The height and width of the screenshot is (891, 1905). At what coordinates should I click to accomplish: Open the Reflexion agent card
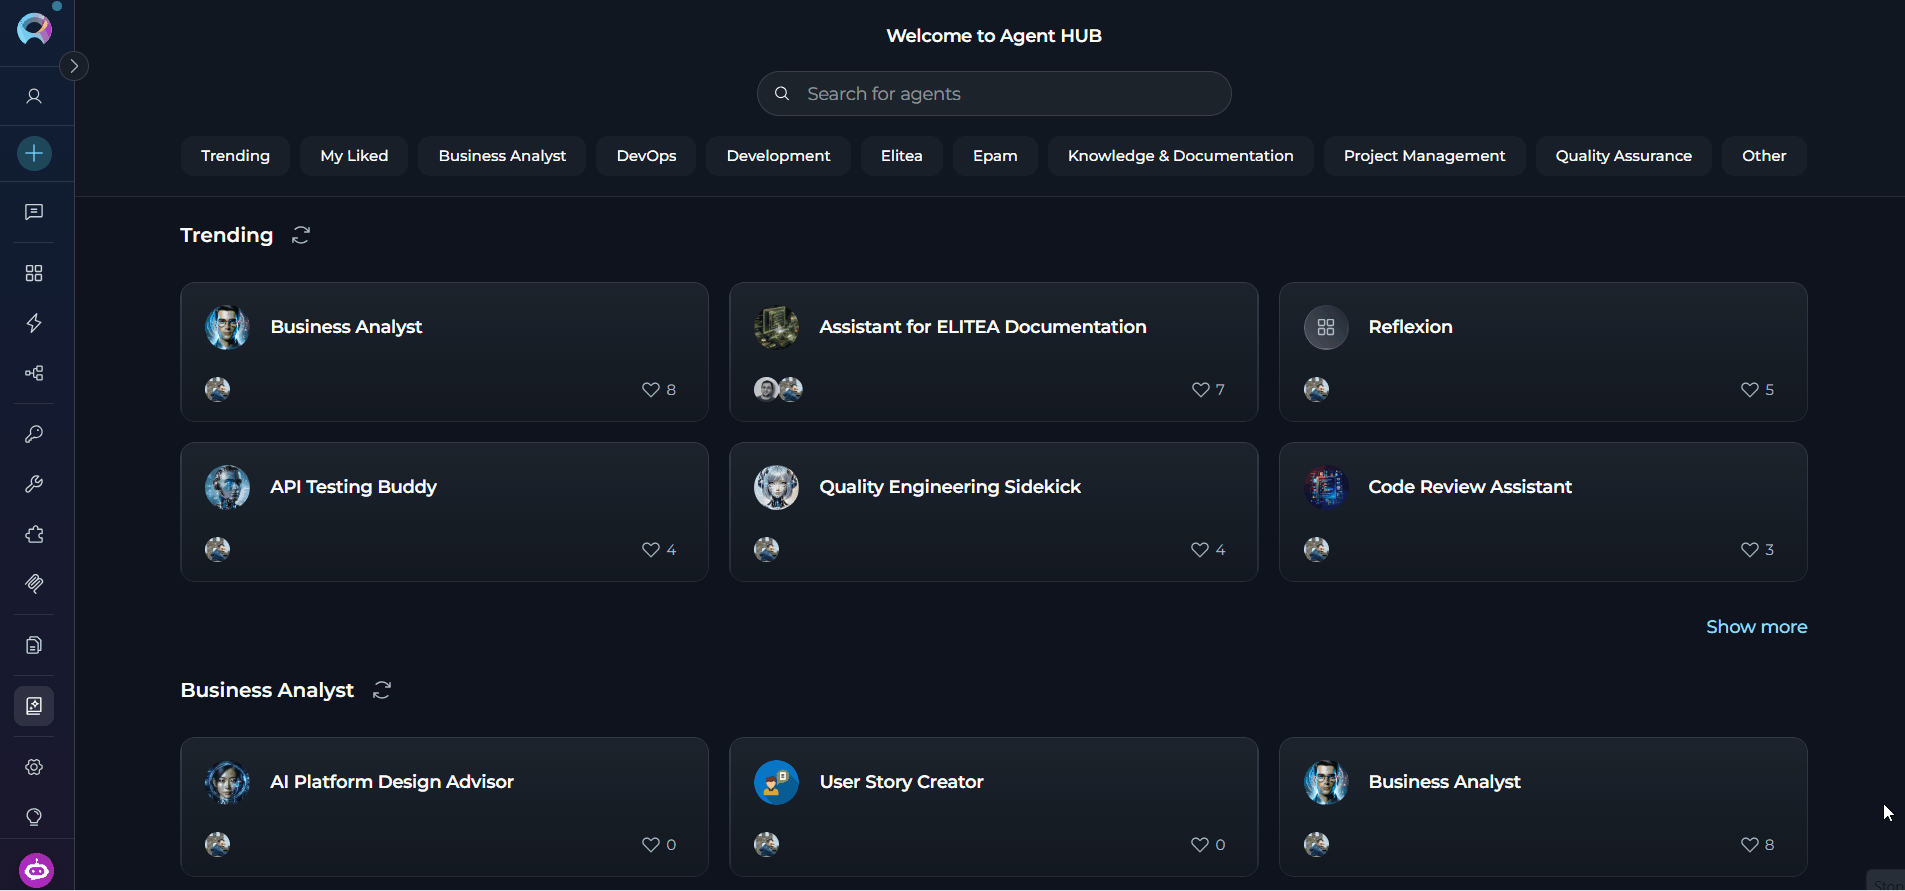coord(1543,352)
